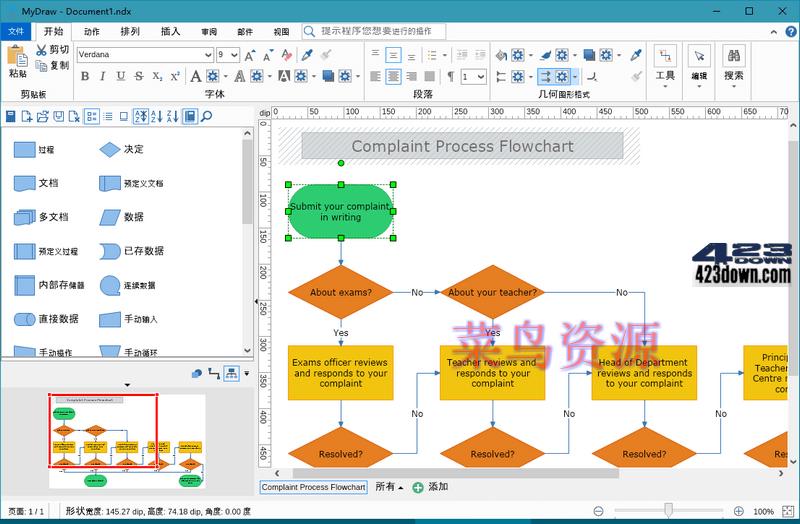Screen dimensions: 800x524
Task: Switch to the 插入 ribbon tab
Action: click(170, 32)
